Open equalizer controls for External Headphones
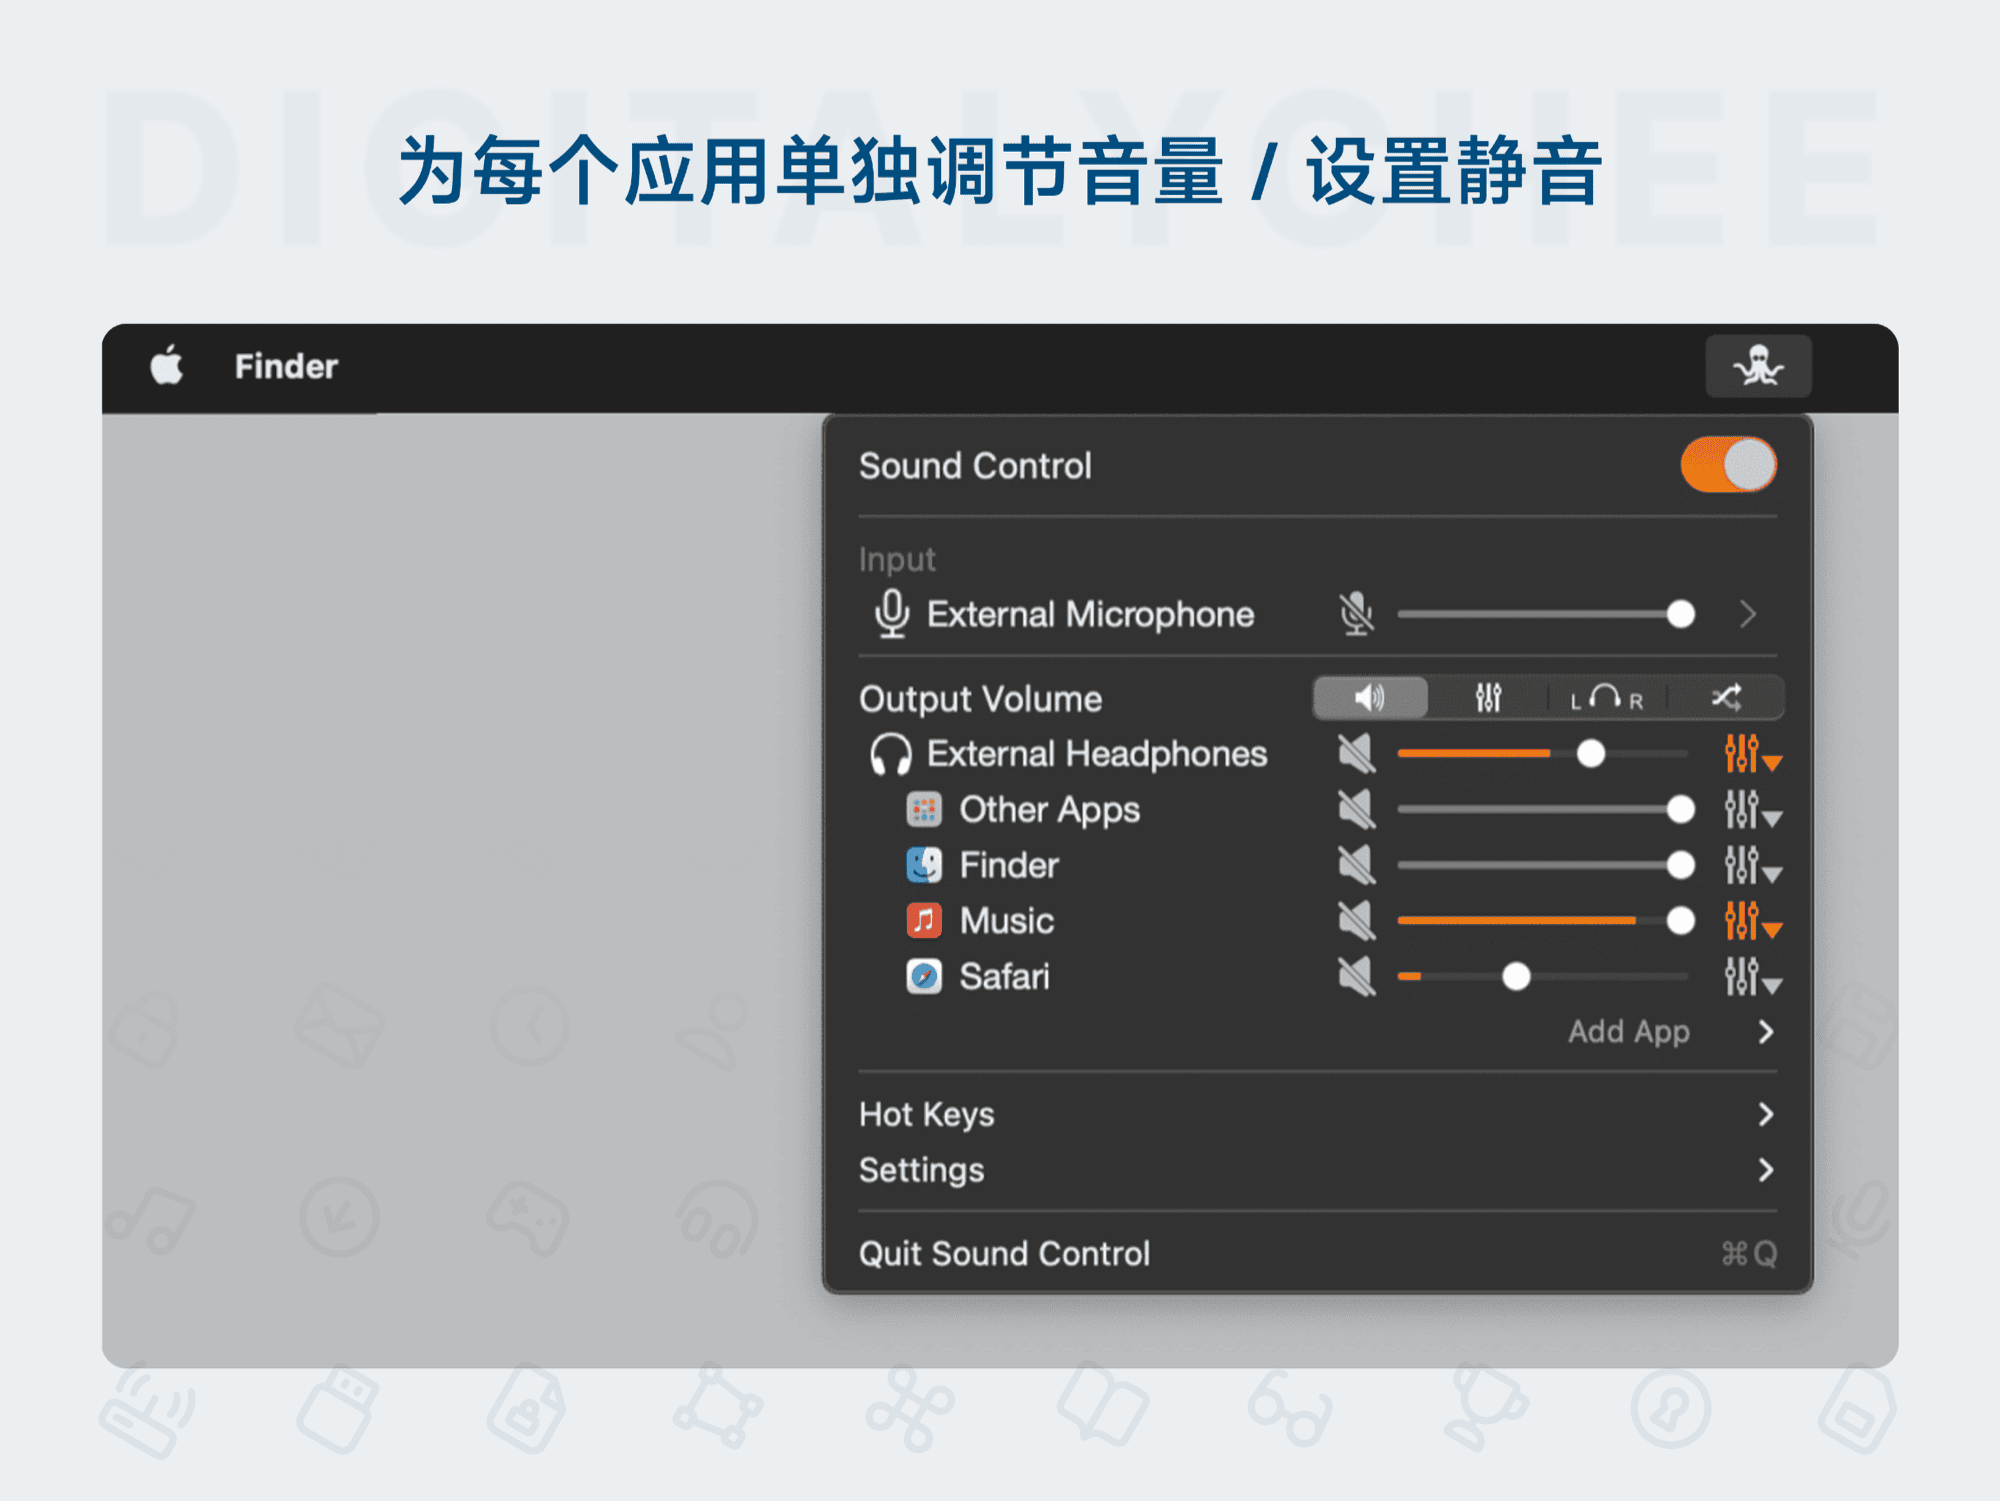 pos(1742,754)
